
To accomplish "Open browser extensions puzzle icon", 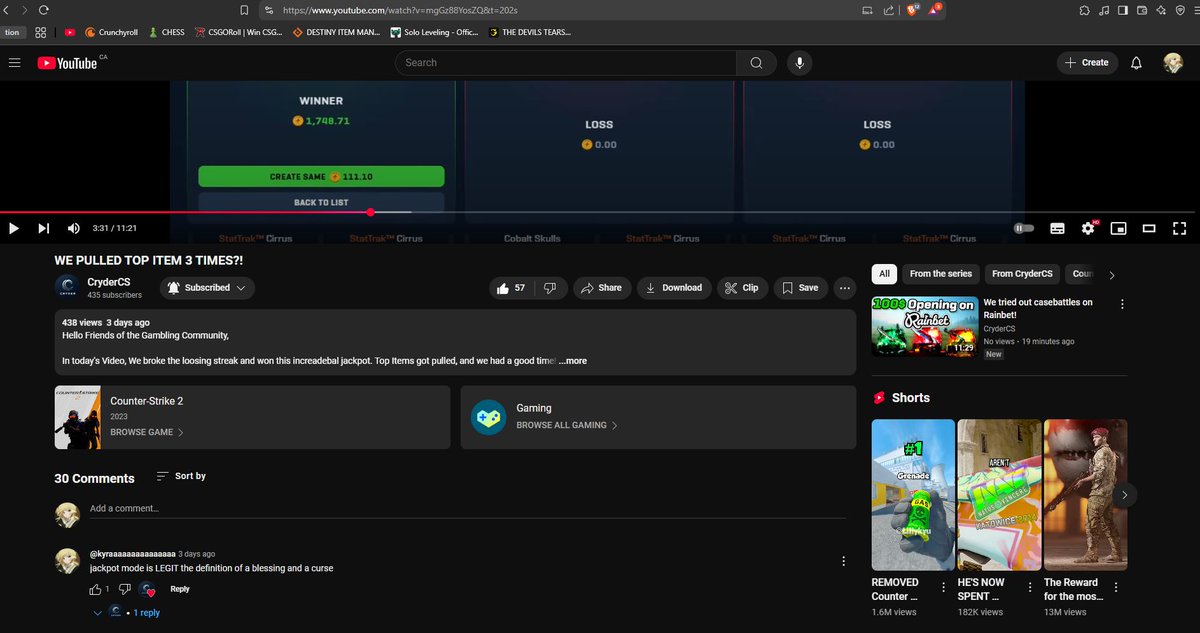I will coord(1084,10).
